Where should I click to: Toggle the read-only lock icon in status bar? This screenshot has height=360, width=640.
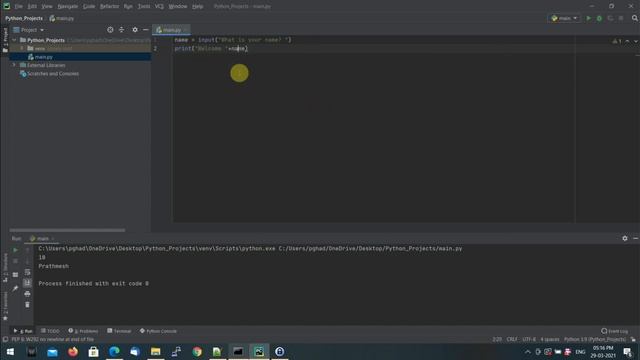click(633, 339)
